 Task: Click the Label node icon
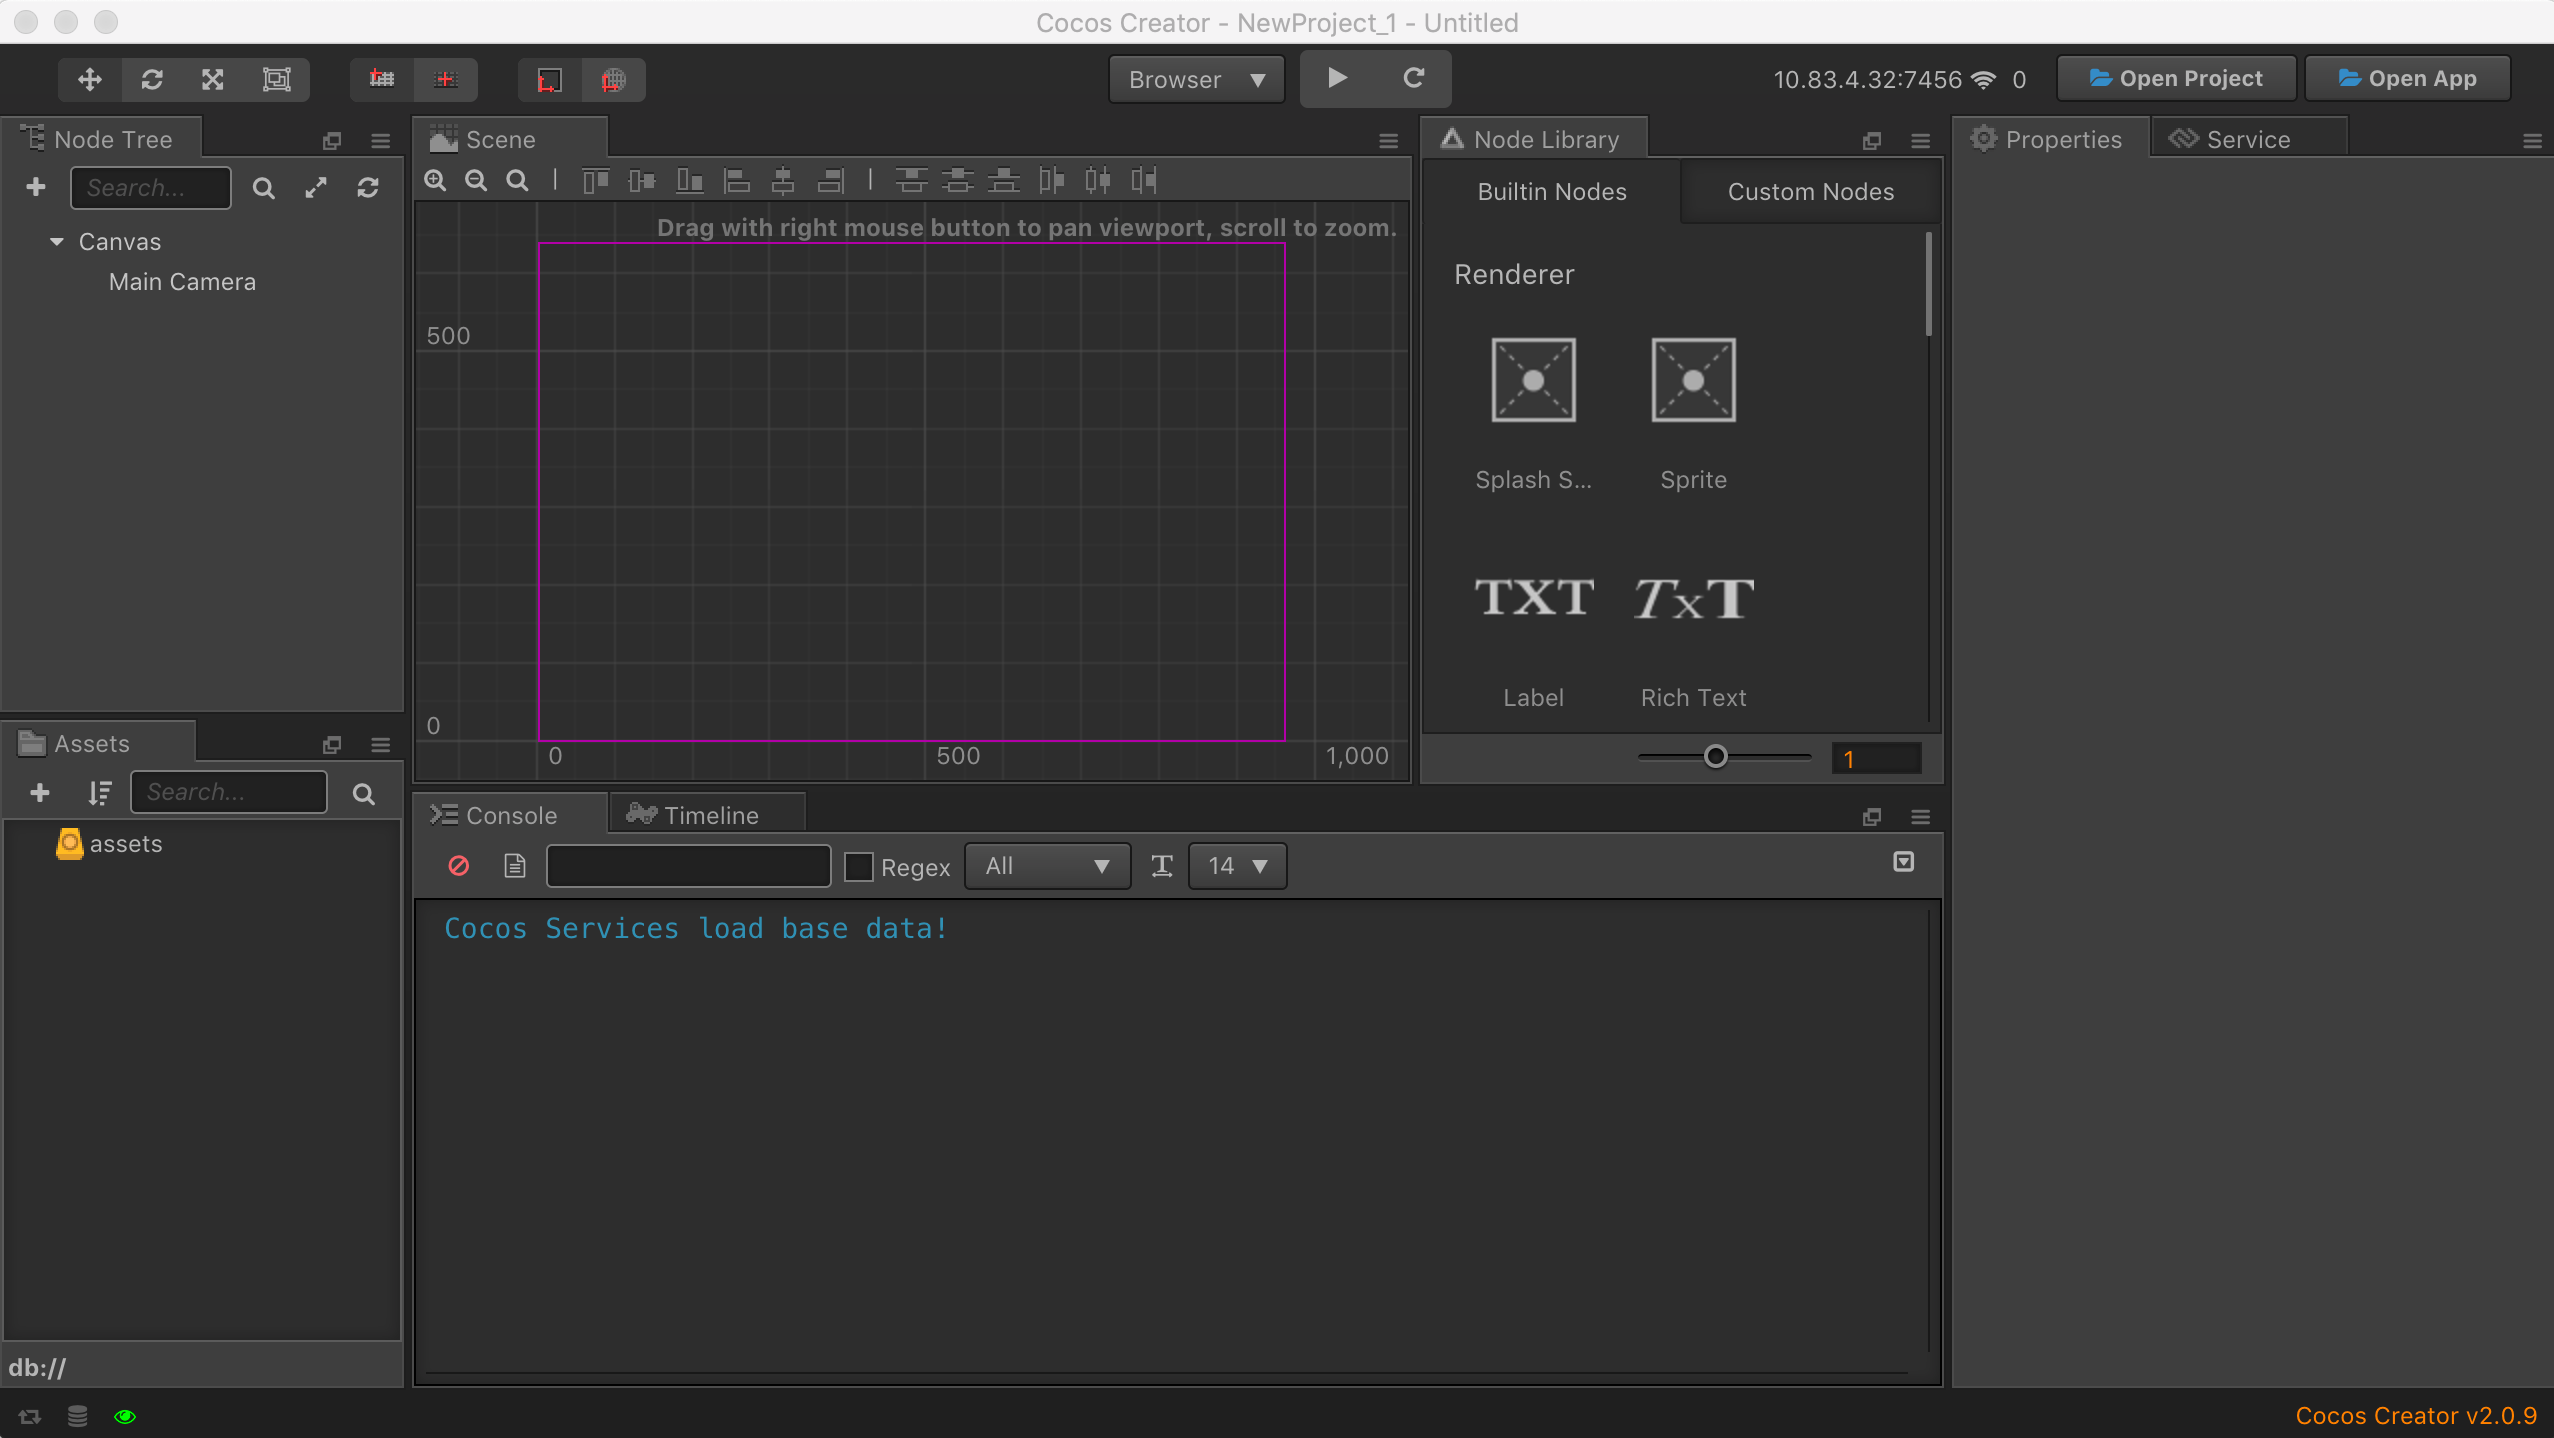[1533, 598]
